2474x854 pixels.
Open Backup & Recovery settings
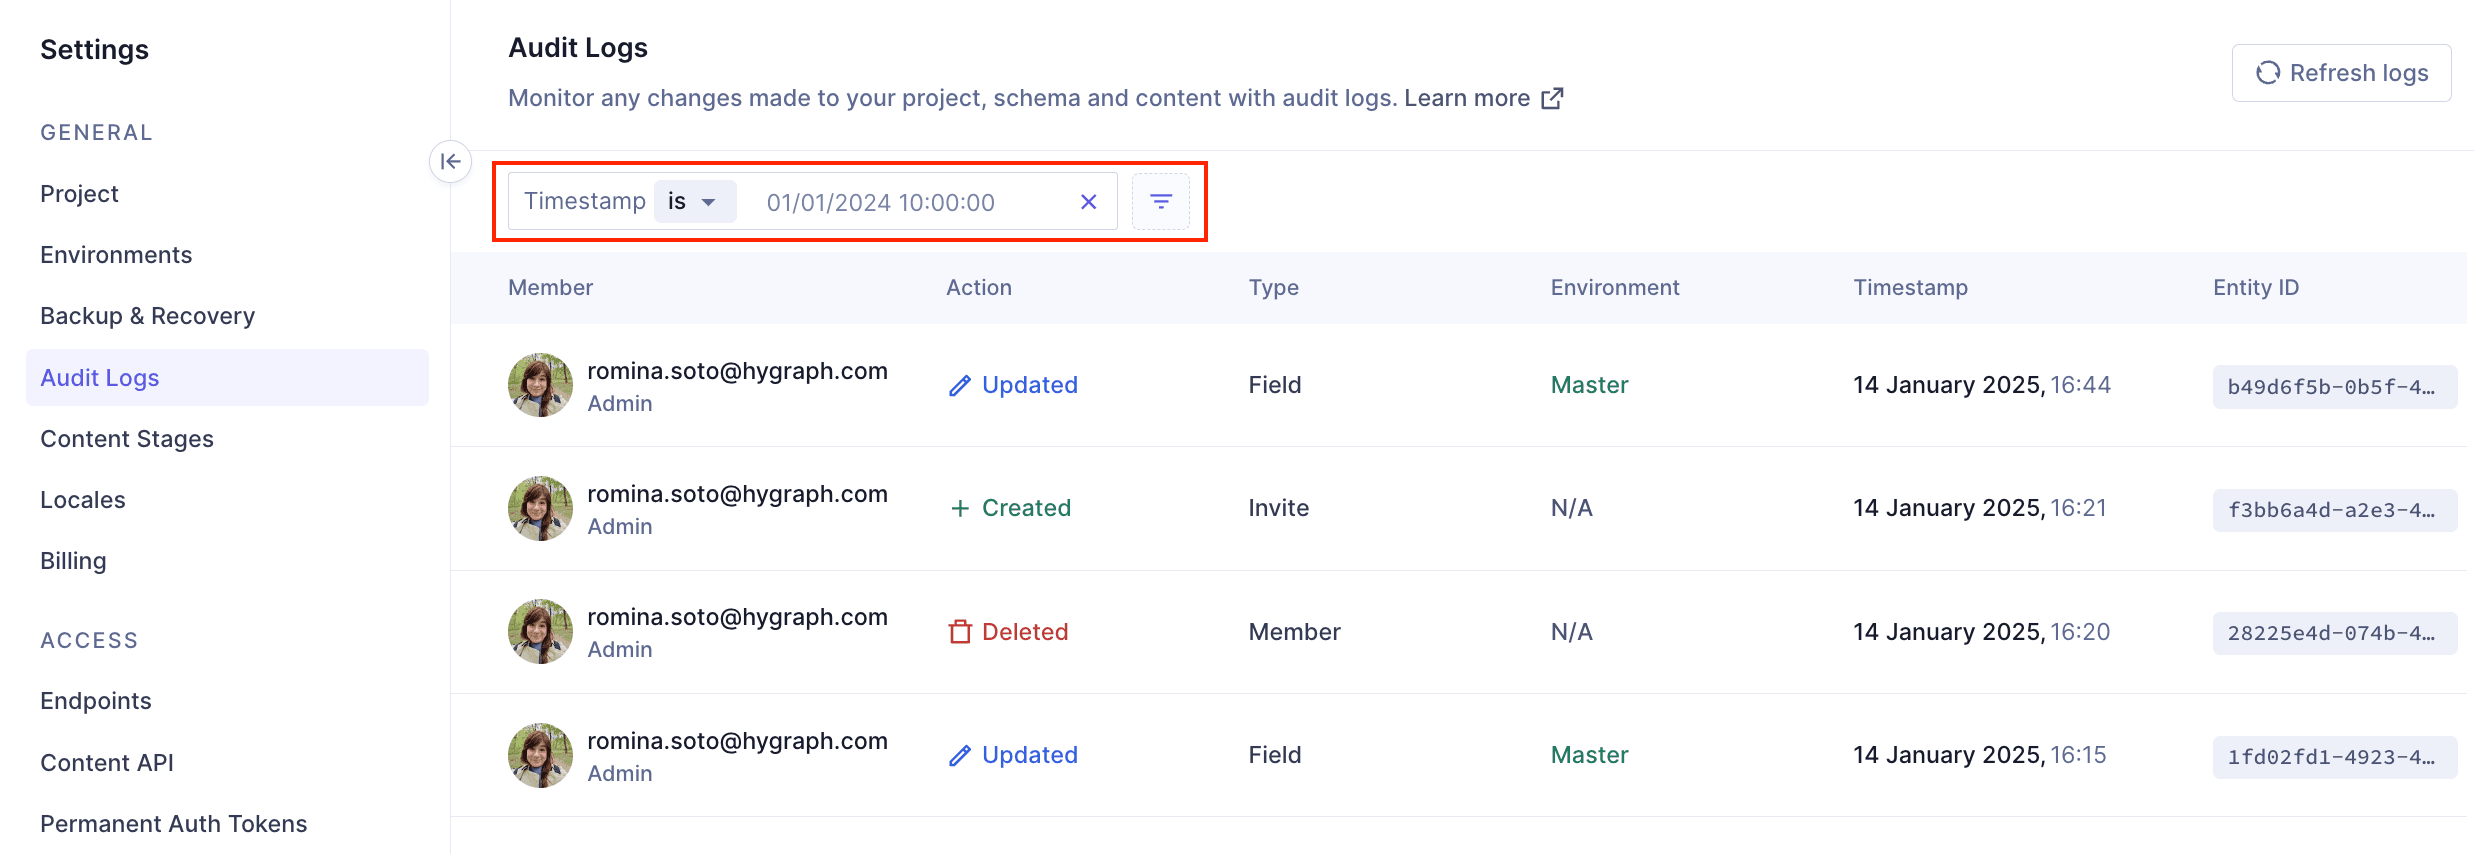point(147,316)
